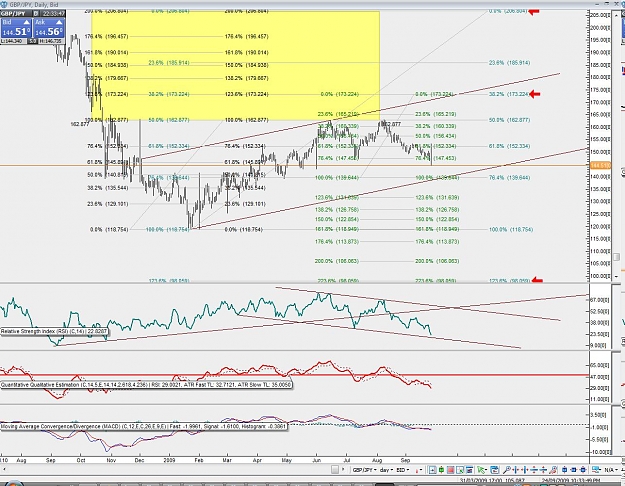Click the middle blue square shift icon

coord(574,470)
